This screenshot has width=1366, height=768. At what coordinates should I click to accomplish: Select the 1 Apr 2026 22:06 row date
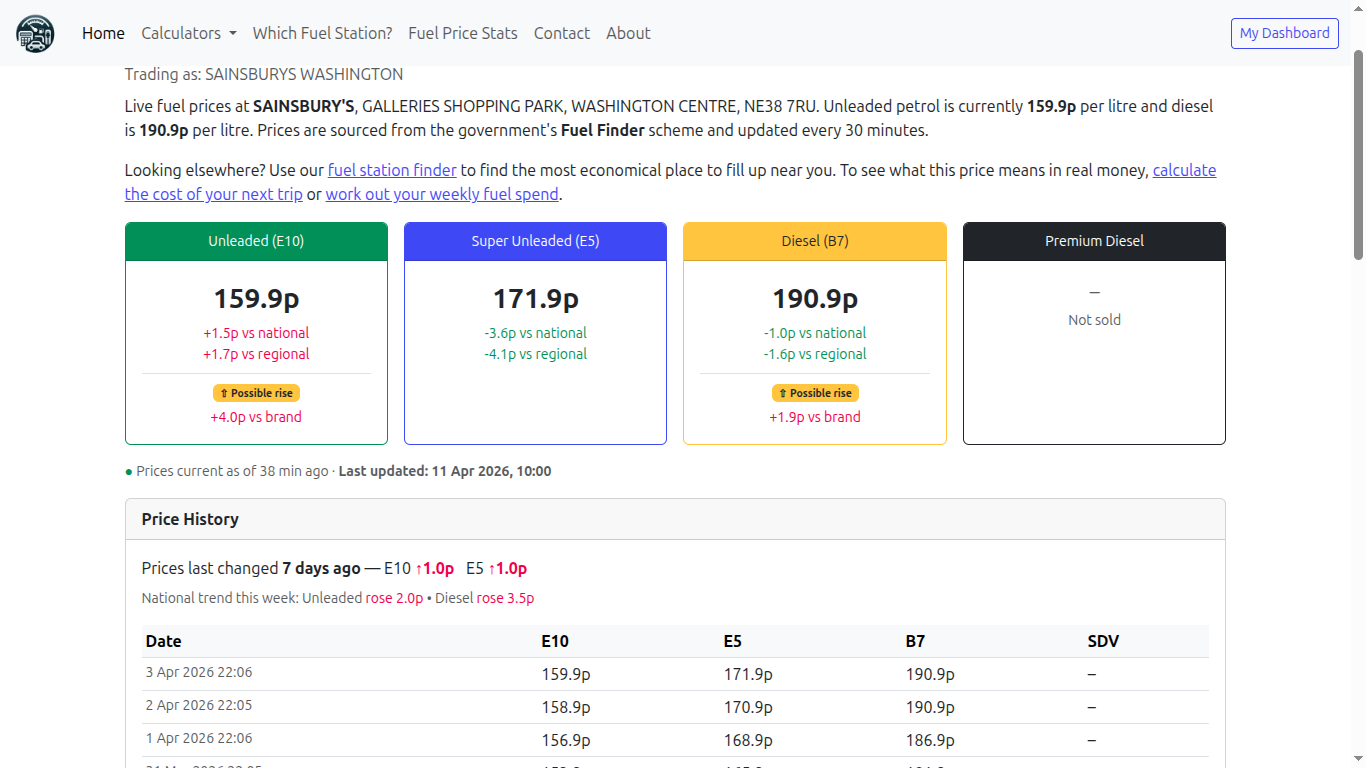pos(199,738)
